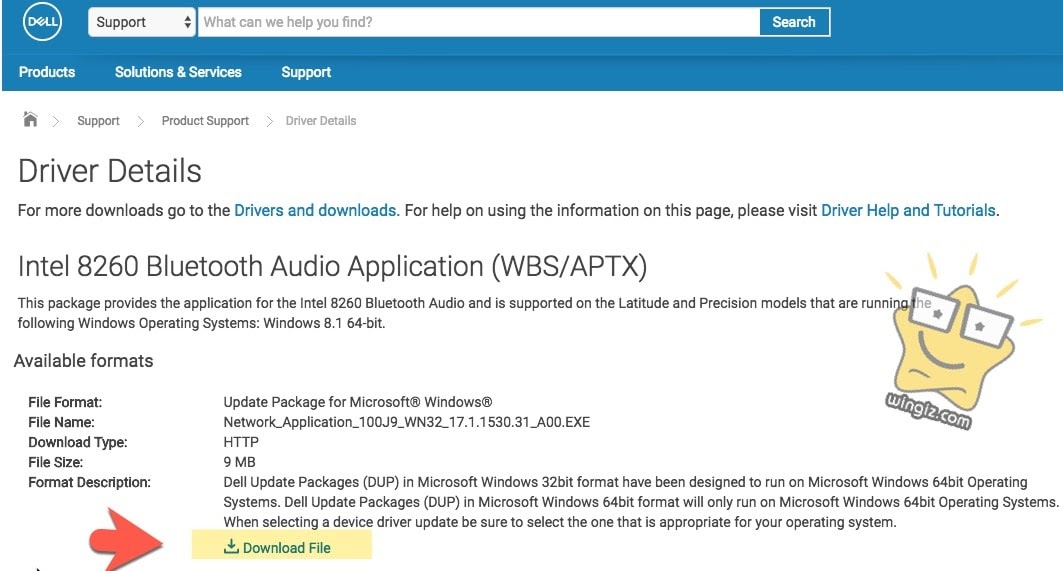The image size is (1063, 571).
Task: Select the file name Network_Application_100J9_WN32_17.1.1530.31_A00.EXE
Action: pos(407,422)
